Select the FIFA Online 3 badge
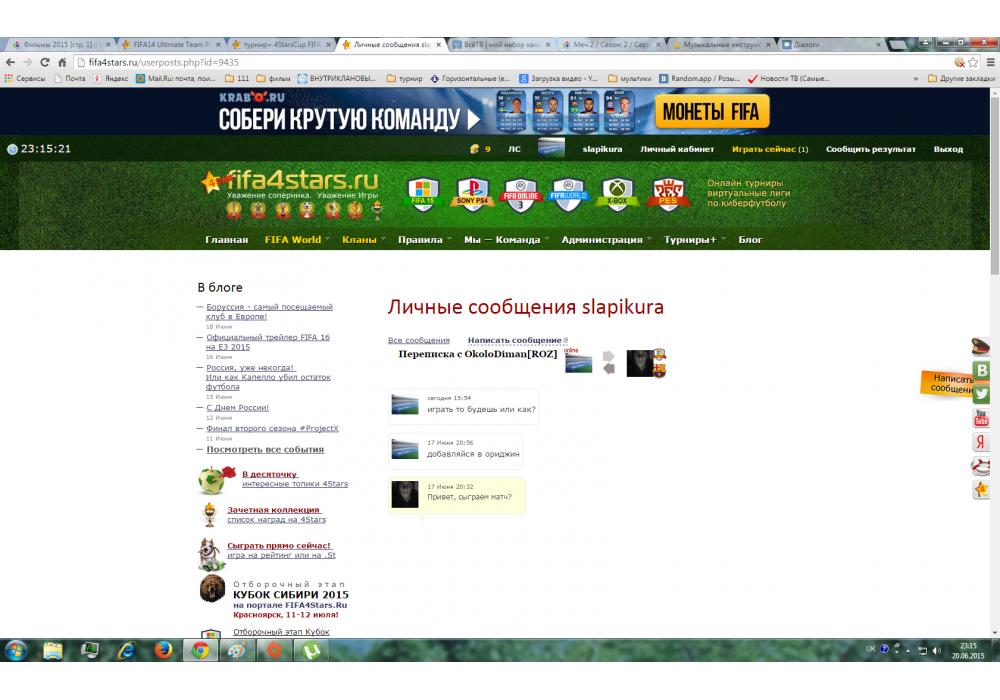Image resolution: width=1000 pixels, height=700 pixels. (520, 193)
